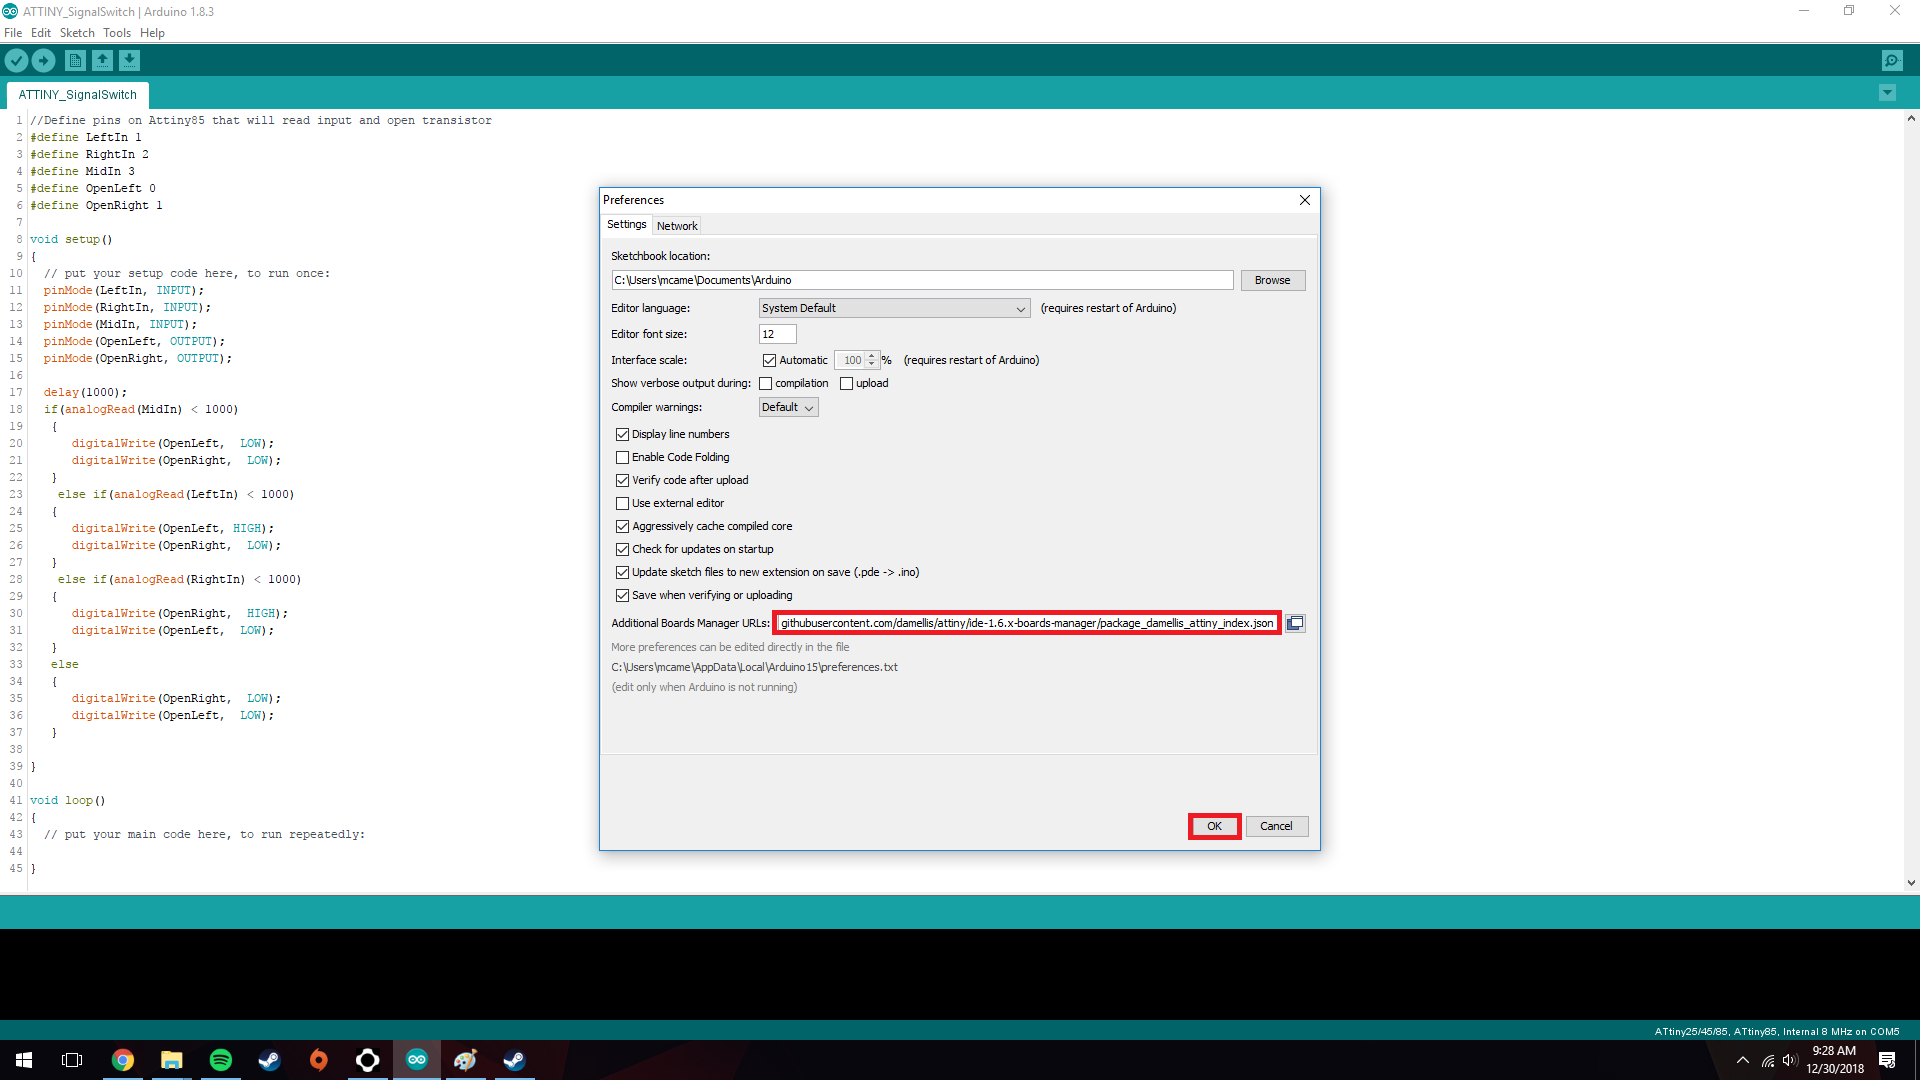Open Task View on the taskbar
1920x1080 pixels.
pyautogui.click(x=72, y=1060)
